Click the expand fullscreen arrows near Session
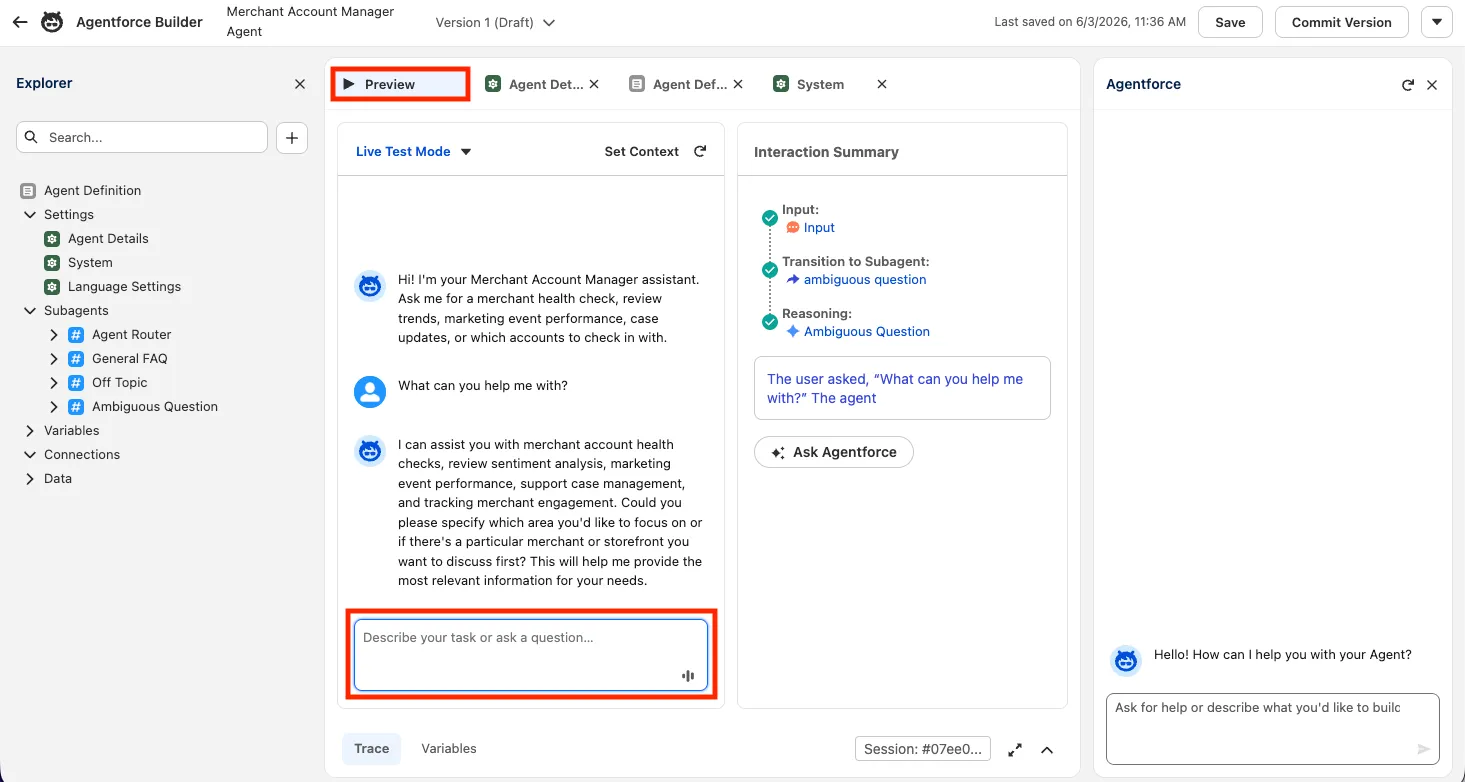The image size is (1465, 782). tap(1015, 749)
